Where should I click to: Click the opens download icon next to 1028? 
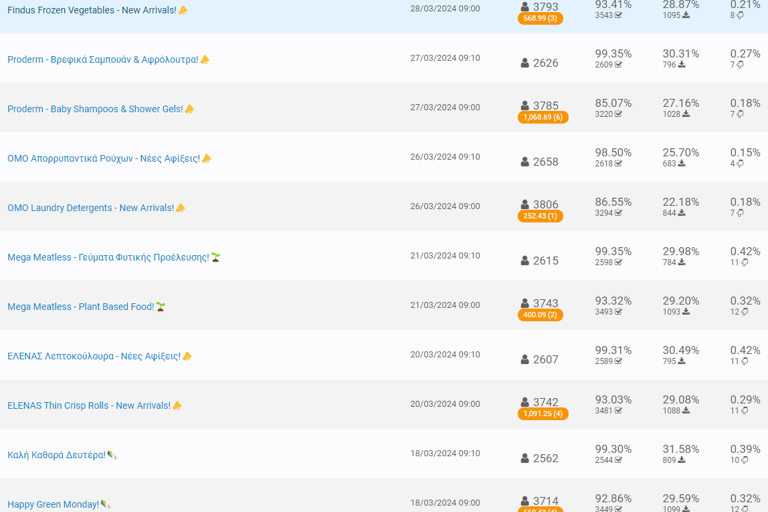coord(686,114)
